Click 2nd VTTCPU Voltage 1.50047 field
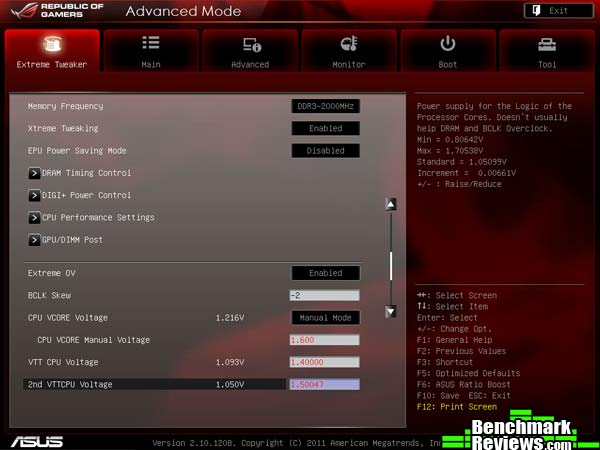This screenshot has width=600, height=450. pos(324,384)
